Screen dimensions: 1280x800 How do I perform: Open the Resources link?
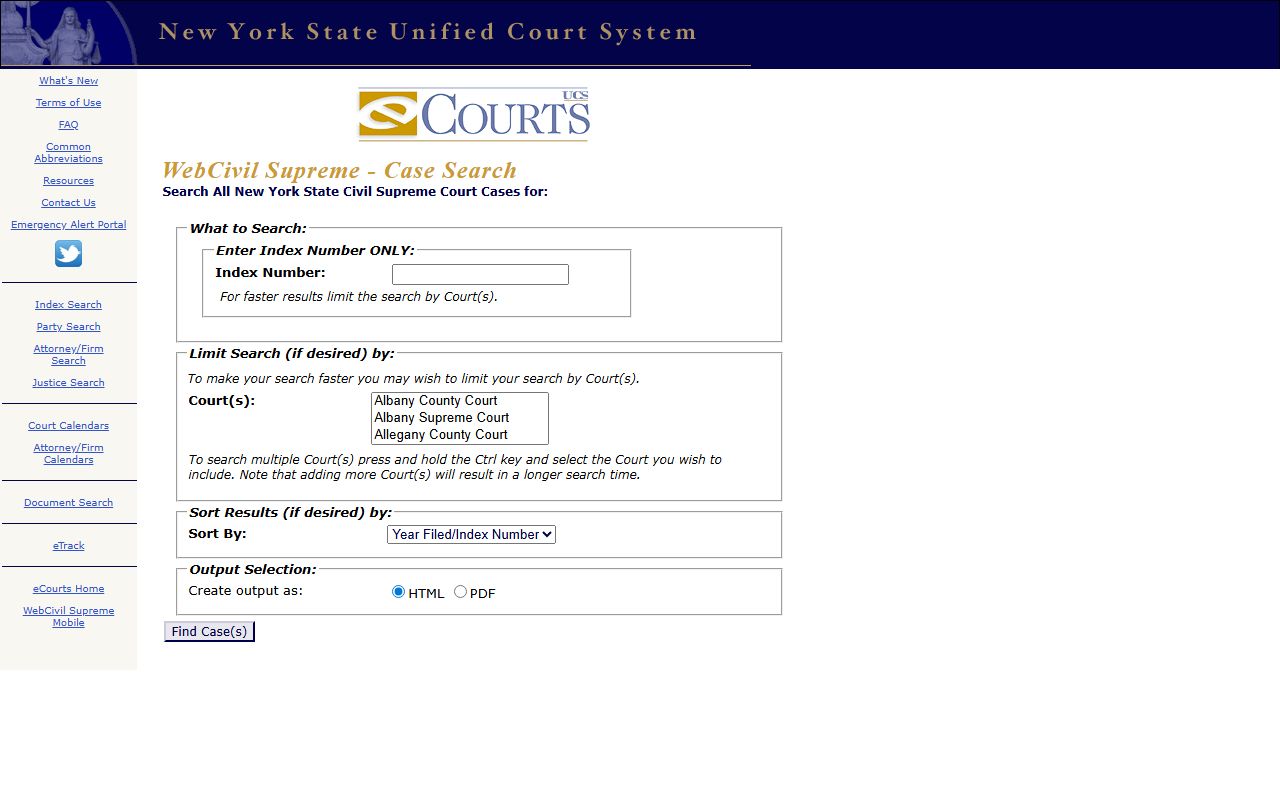pos(69,181)
